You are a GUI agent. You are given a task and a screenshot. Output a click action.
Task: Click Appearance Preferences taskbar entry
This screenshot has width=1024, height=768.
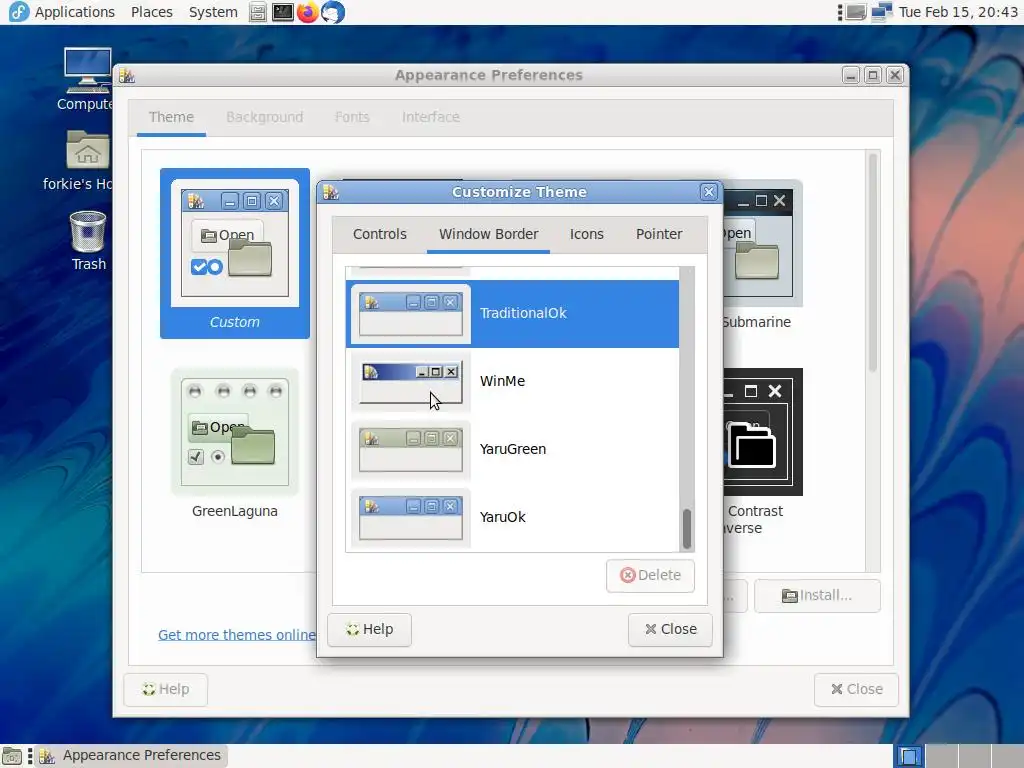pos(131,756)
